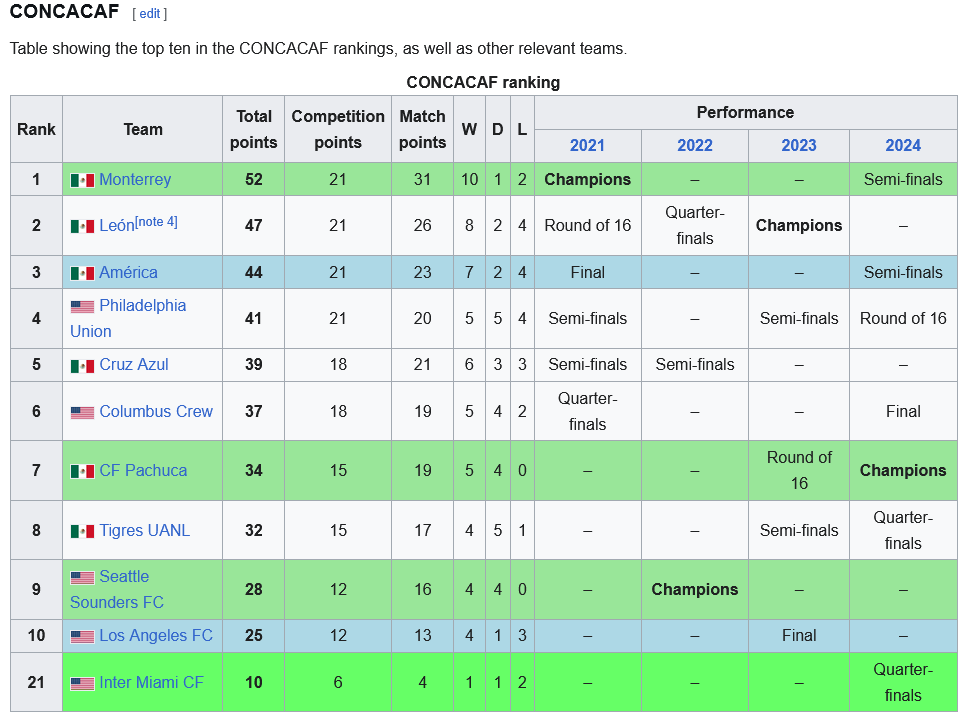
Task: Open the 2023 performance year link
Action: (x=799, y=145)
